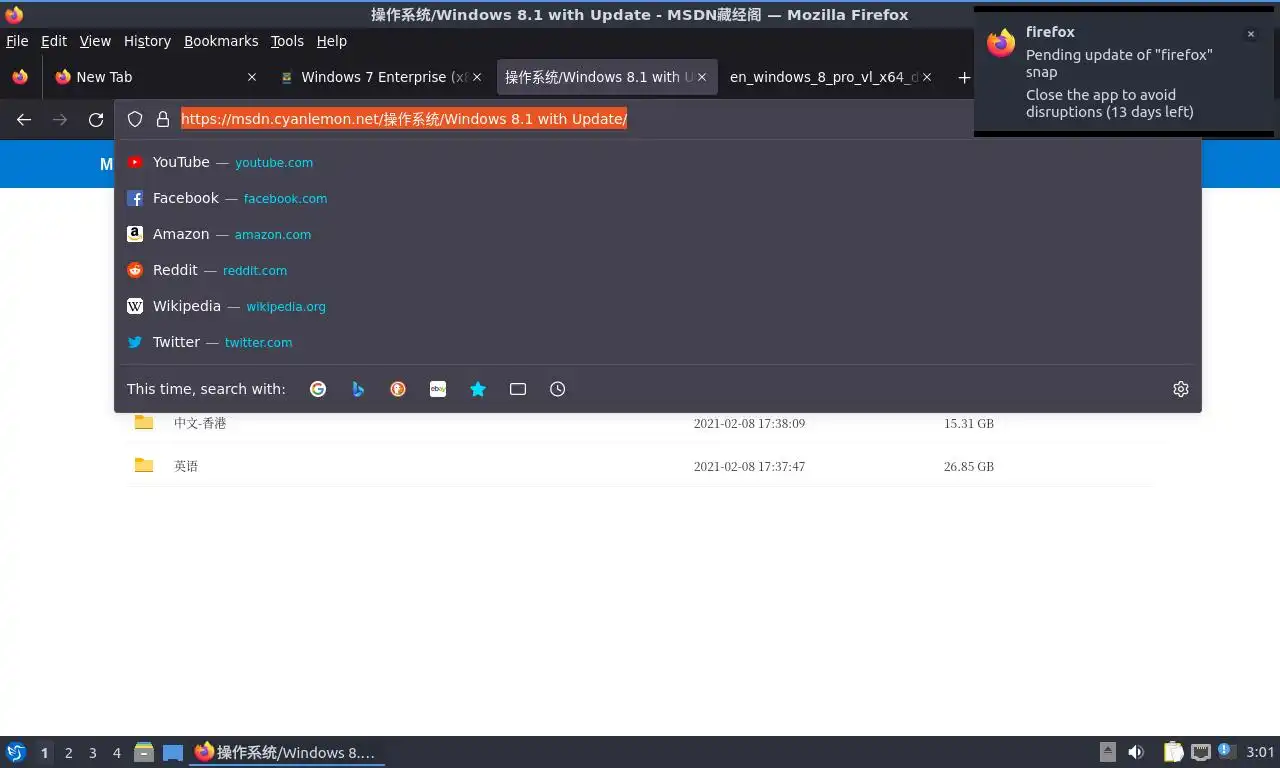Click the Back navigation arrow

[x=24, y=120]
